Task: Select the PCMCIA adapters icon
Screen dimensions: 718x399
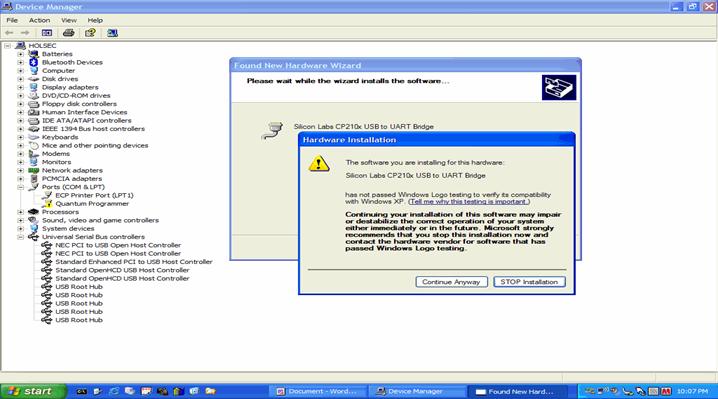Action: [33, 179]
